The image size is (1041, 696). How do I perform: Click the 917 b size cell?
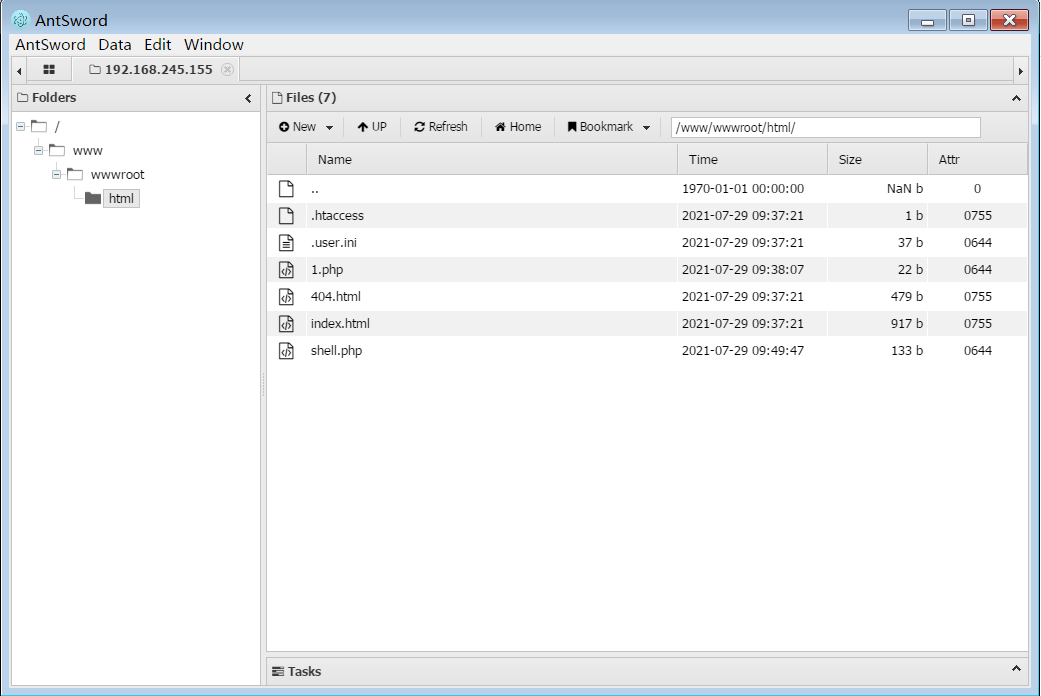pyautogui.click(x=907, y=323)
